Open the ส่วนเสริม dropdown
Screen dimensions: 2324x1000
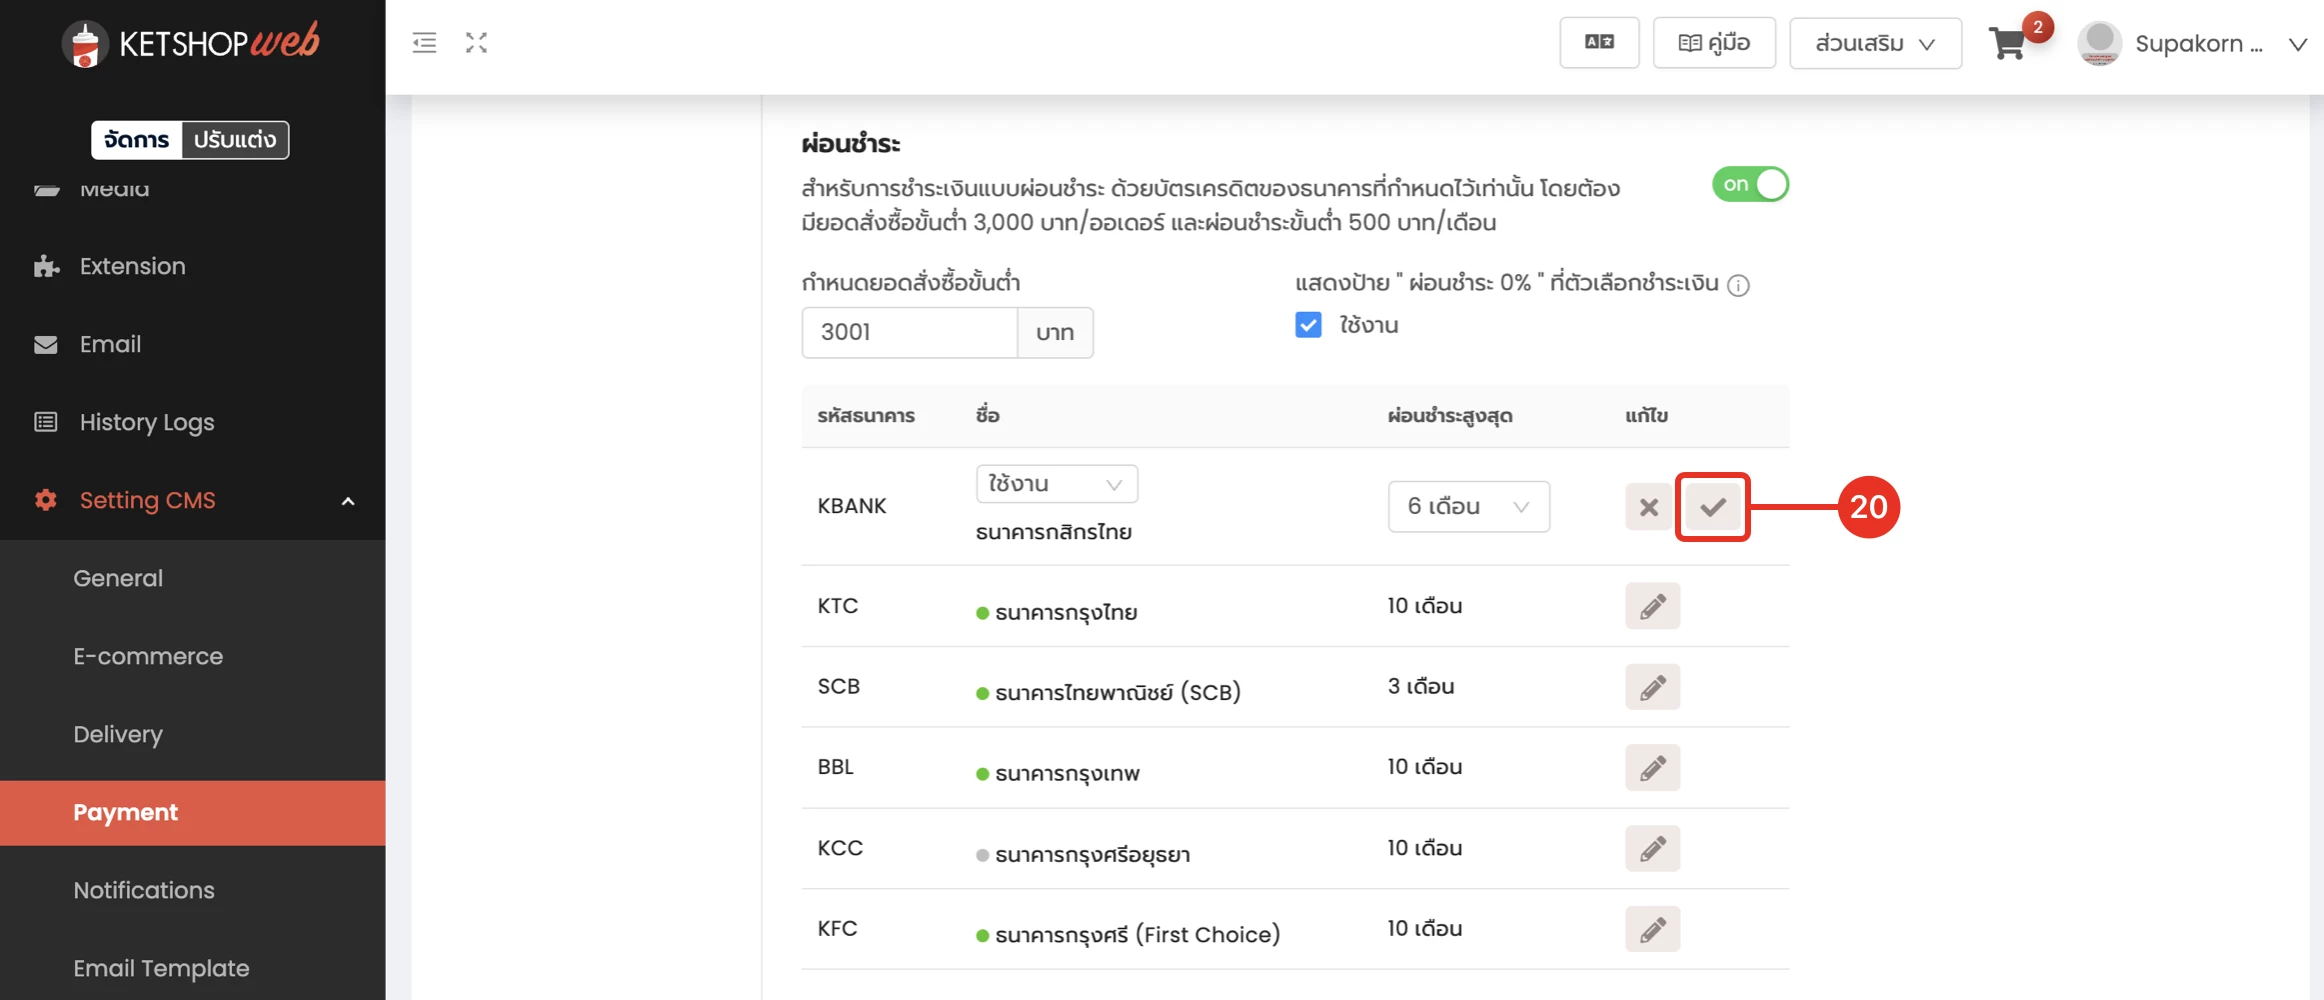click(x=1875, y=43)
